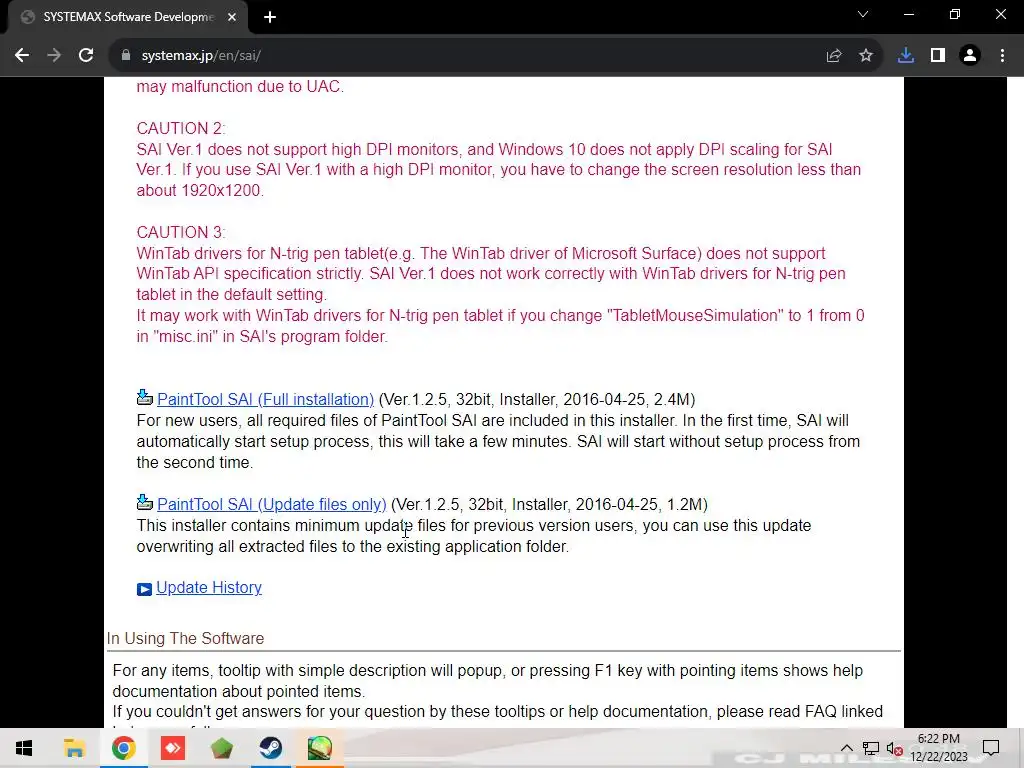Reload the systemax.jp page
This screenshot has width=1024, height=768.
(86, 56)
